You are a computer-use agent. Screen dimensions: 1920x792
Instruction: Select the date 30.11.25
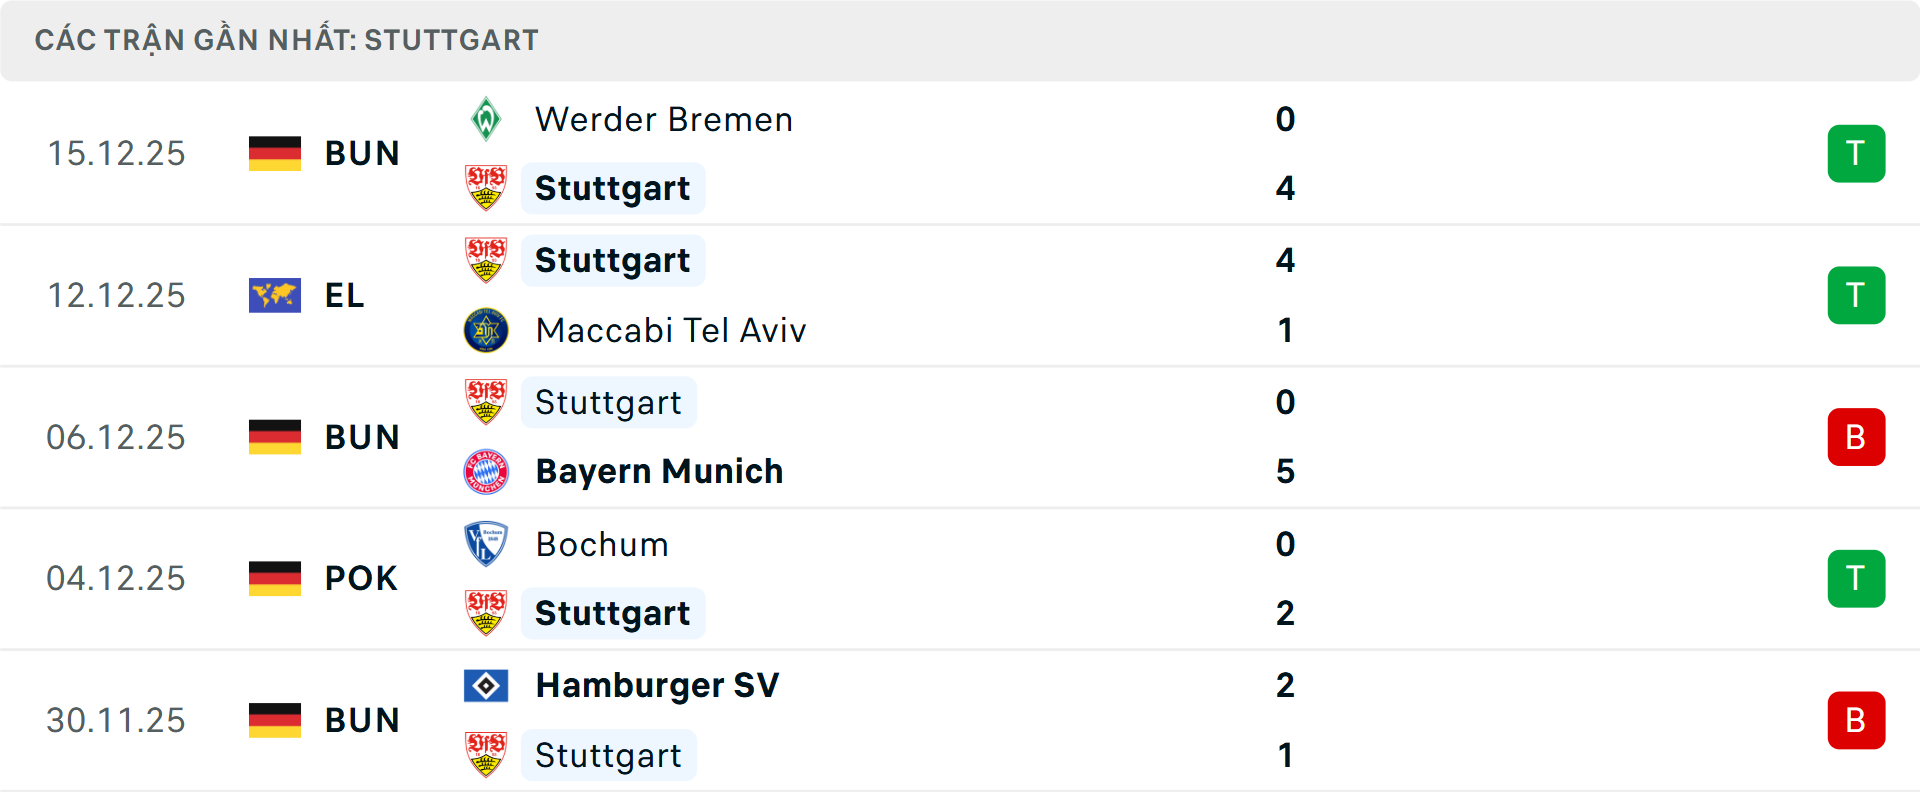pyautogui.click(x=116, y=720)
